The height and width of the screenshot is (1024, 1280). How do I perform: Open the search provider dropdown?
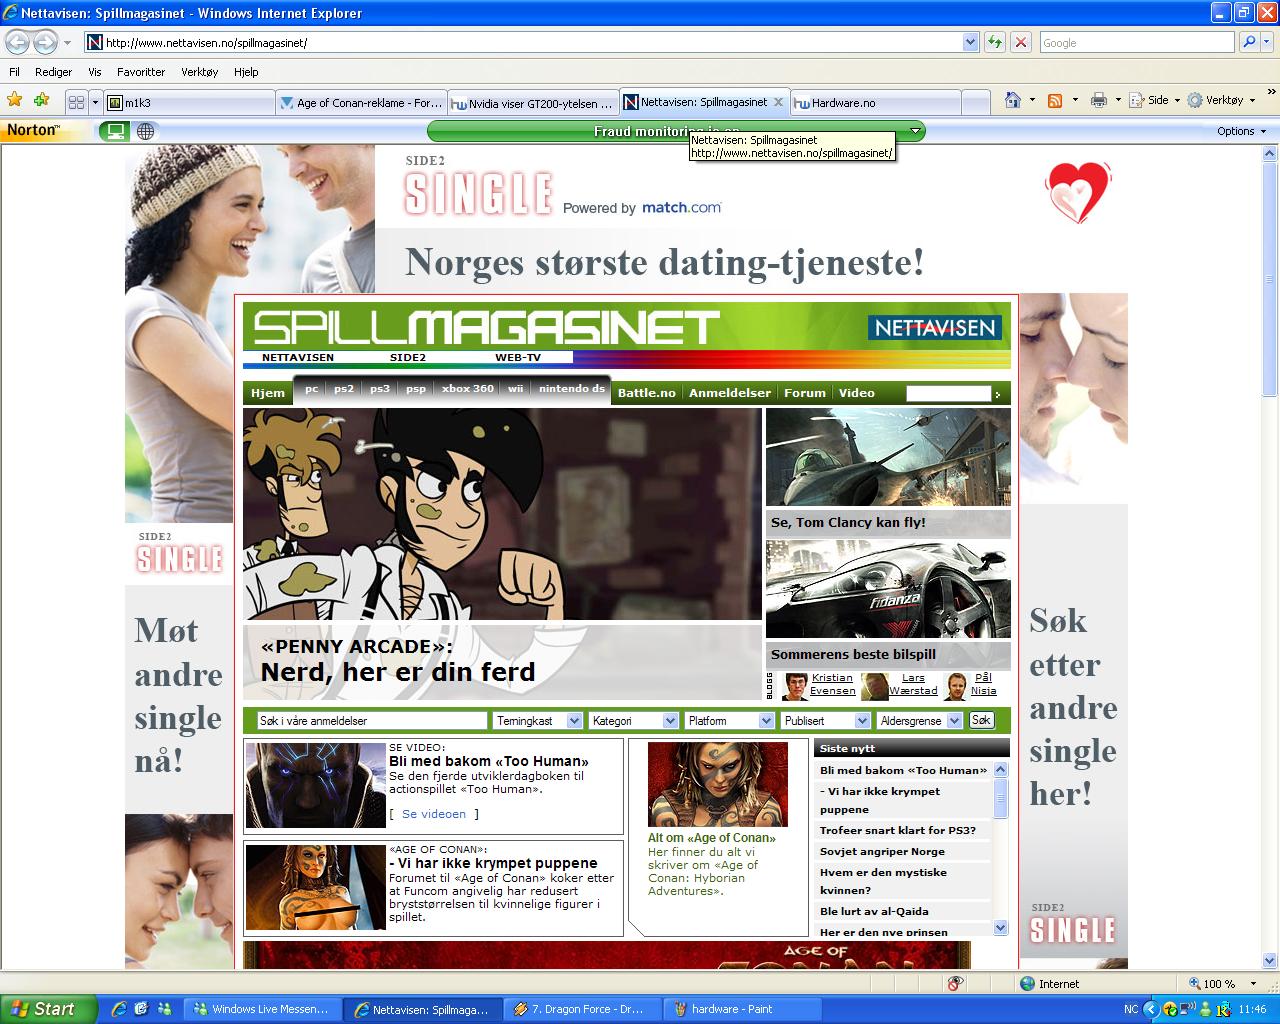[1265, 42]
